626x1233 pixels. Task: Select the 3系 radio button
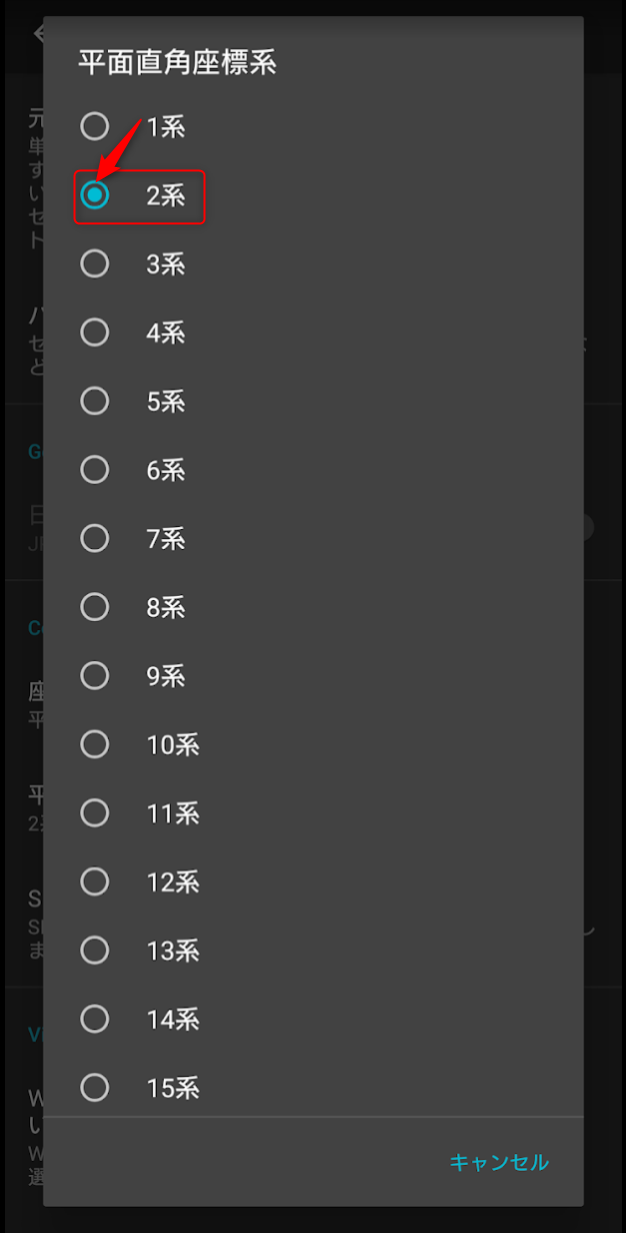95,264
